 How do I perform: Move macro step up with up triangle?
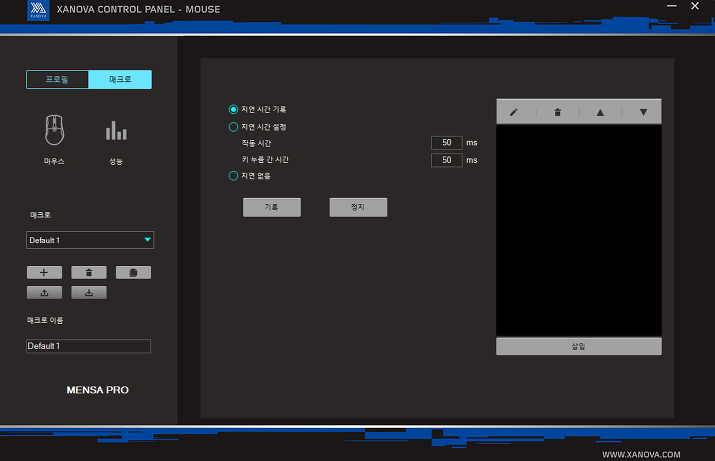[x=600, y=112]
